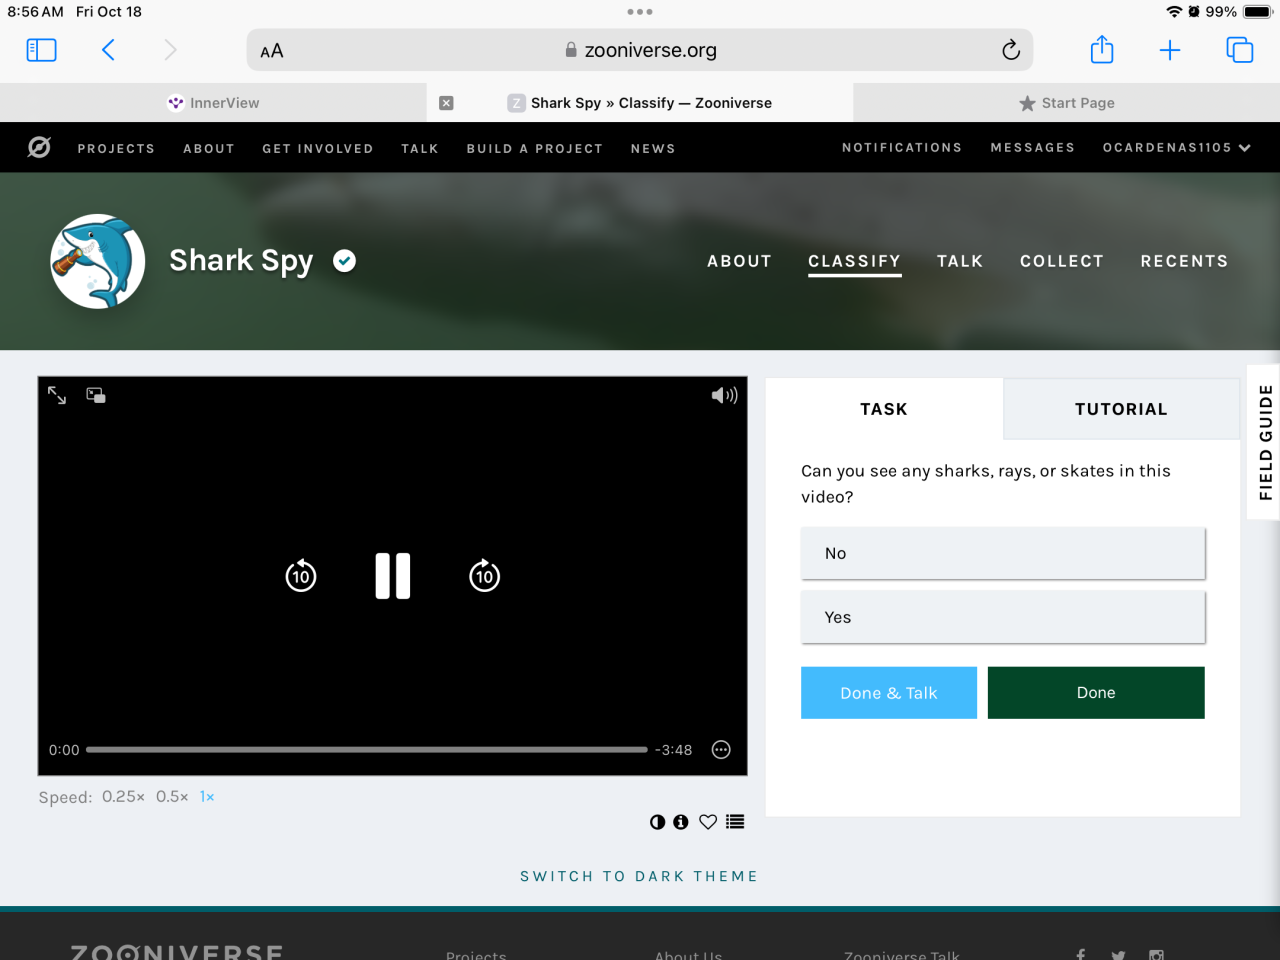Open the Get Involved menu item
Viewport: 1280px width, 960px height.
coord(318,149)
